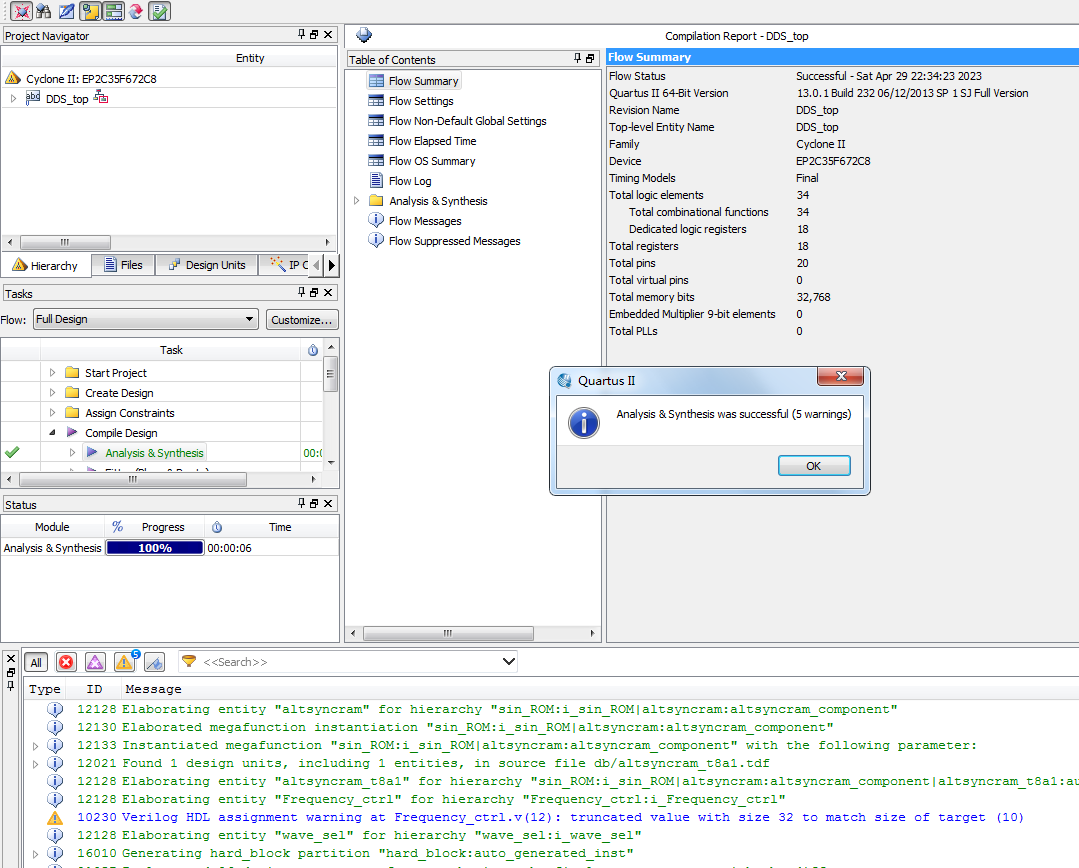Toggle the document with green checkmark toolbar button
Image resolution: width=1079 pixels, height=868 pixels.
[159, 11]
